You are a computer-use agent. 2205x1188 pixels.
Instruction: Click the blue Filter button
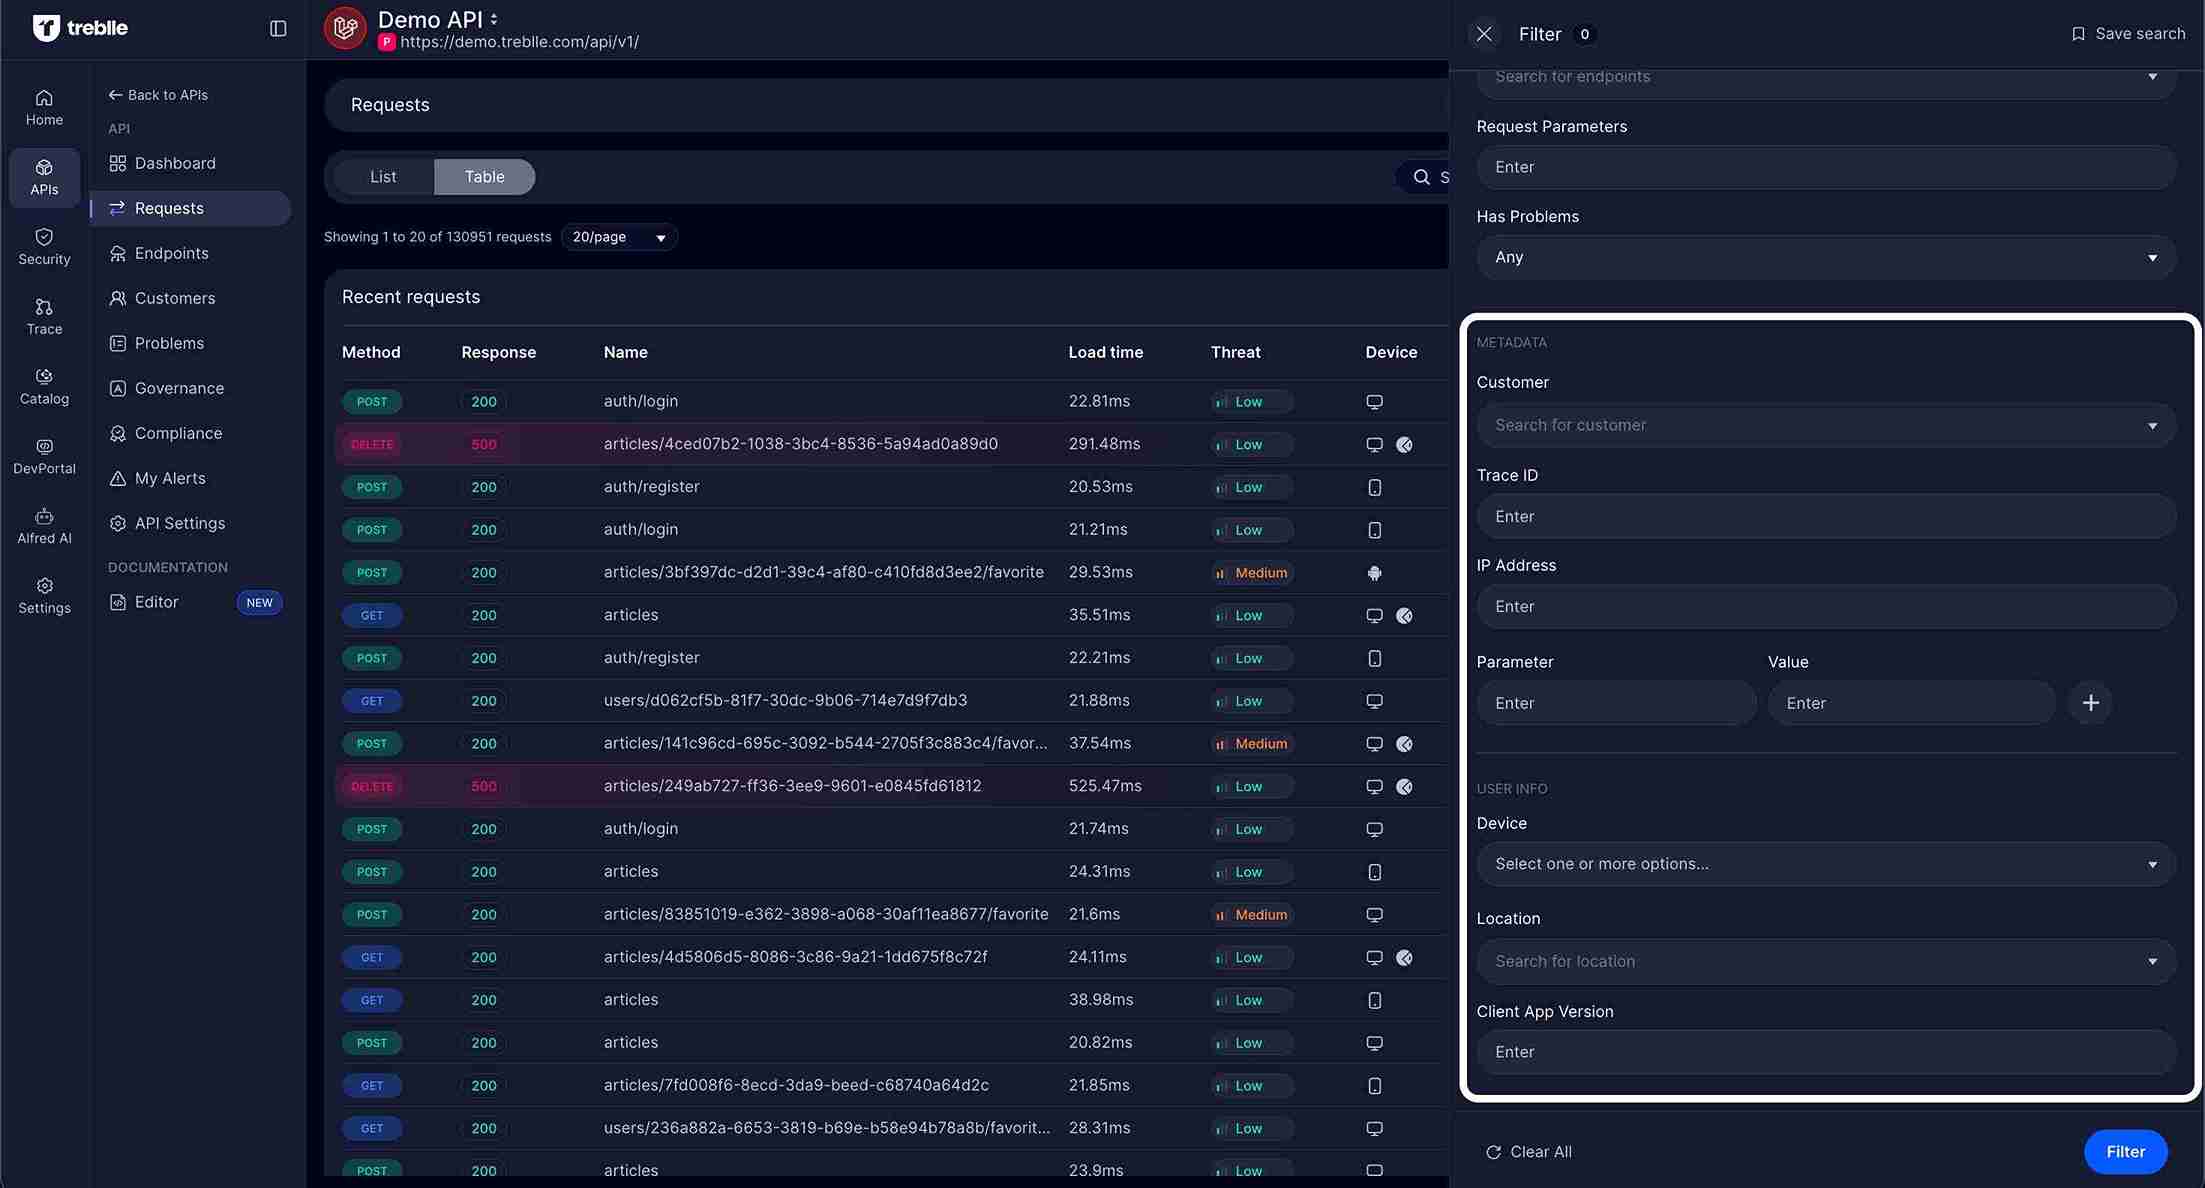tap(2125, 1152)
